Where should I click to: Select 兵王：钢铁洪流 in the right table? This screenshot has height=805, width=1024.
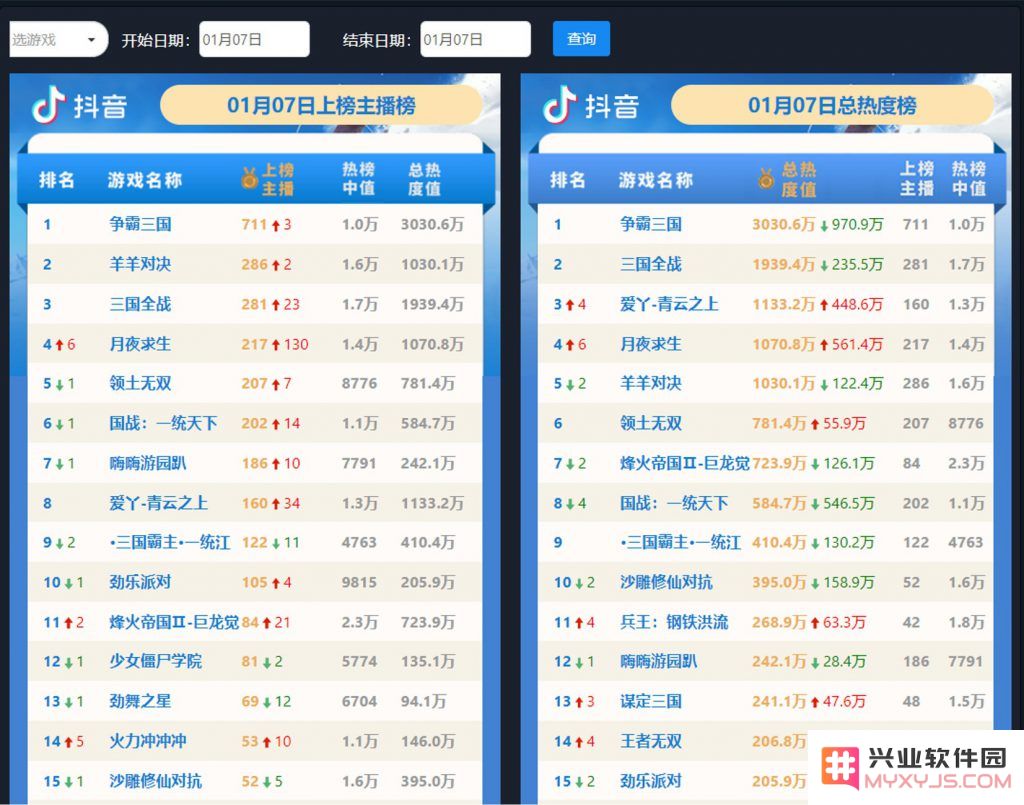[x=674, y=622]
